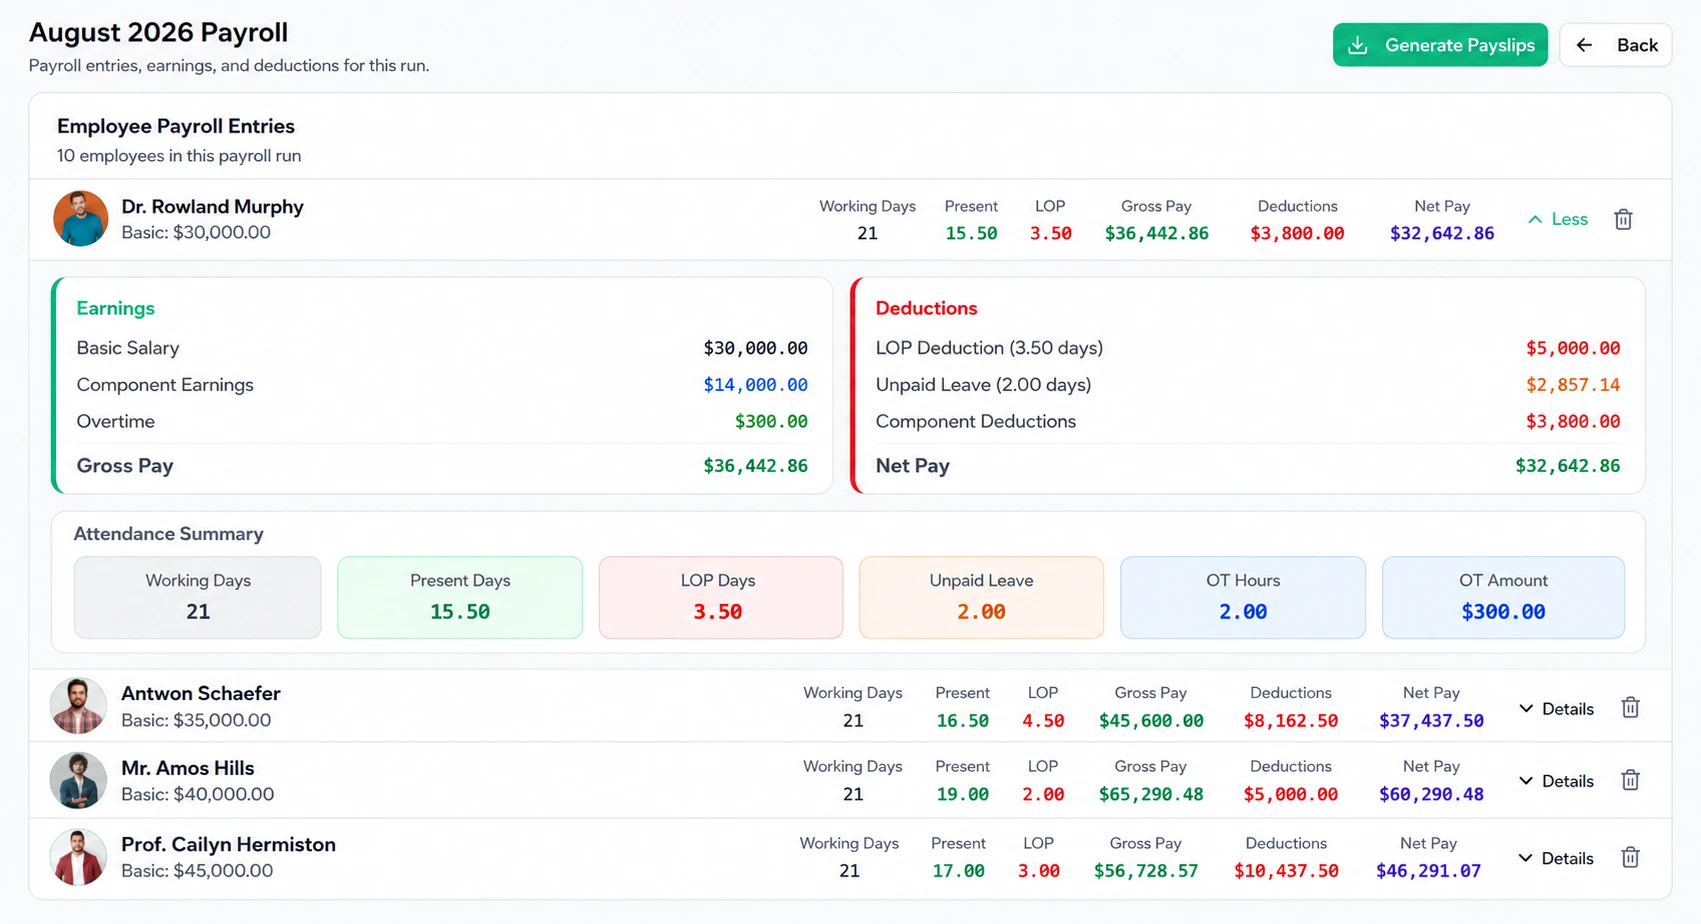Go back with the Back button
This screenshot has height=924, width=1701.
click(x=1615, y=45)
